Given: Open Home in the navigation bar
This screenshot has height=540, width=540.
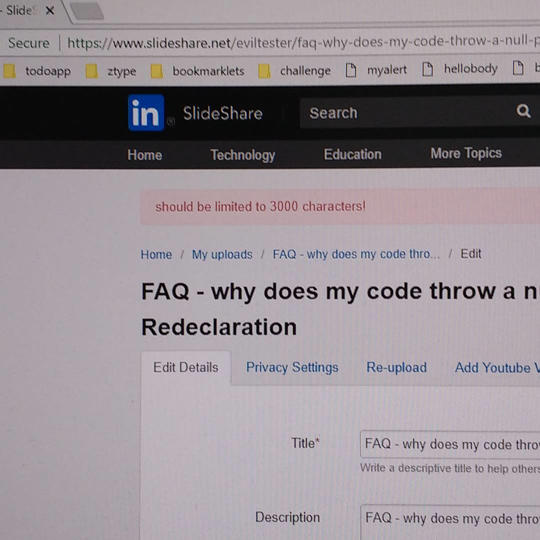Looking at the screenshot, I should 145,155.
